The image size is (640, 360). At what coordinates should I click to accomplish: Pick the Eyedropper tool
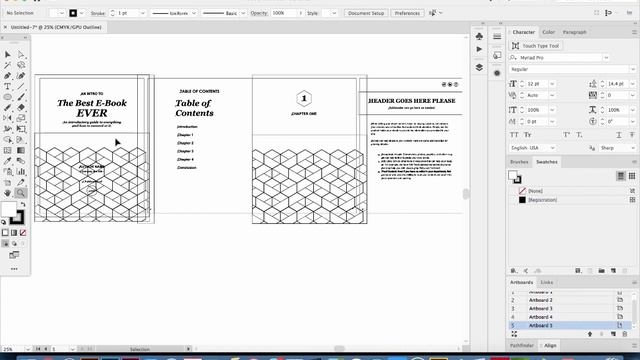click(8, 161)
